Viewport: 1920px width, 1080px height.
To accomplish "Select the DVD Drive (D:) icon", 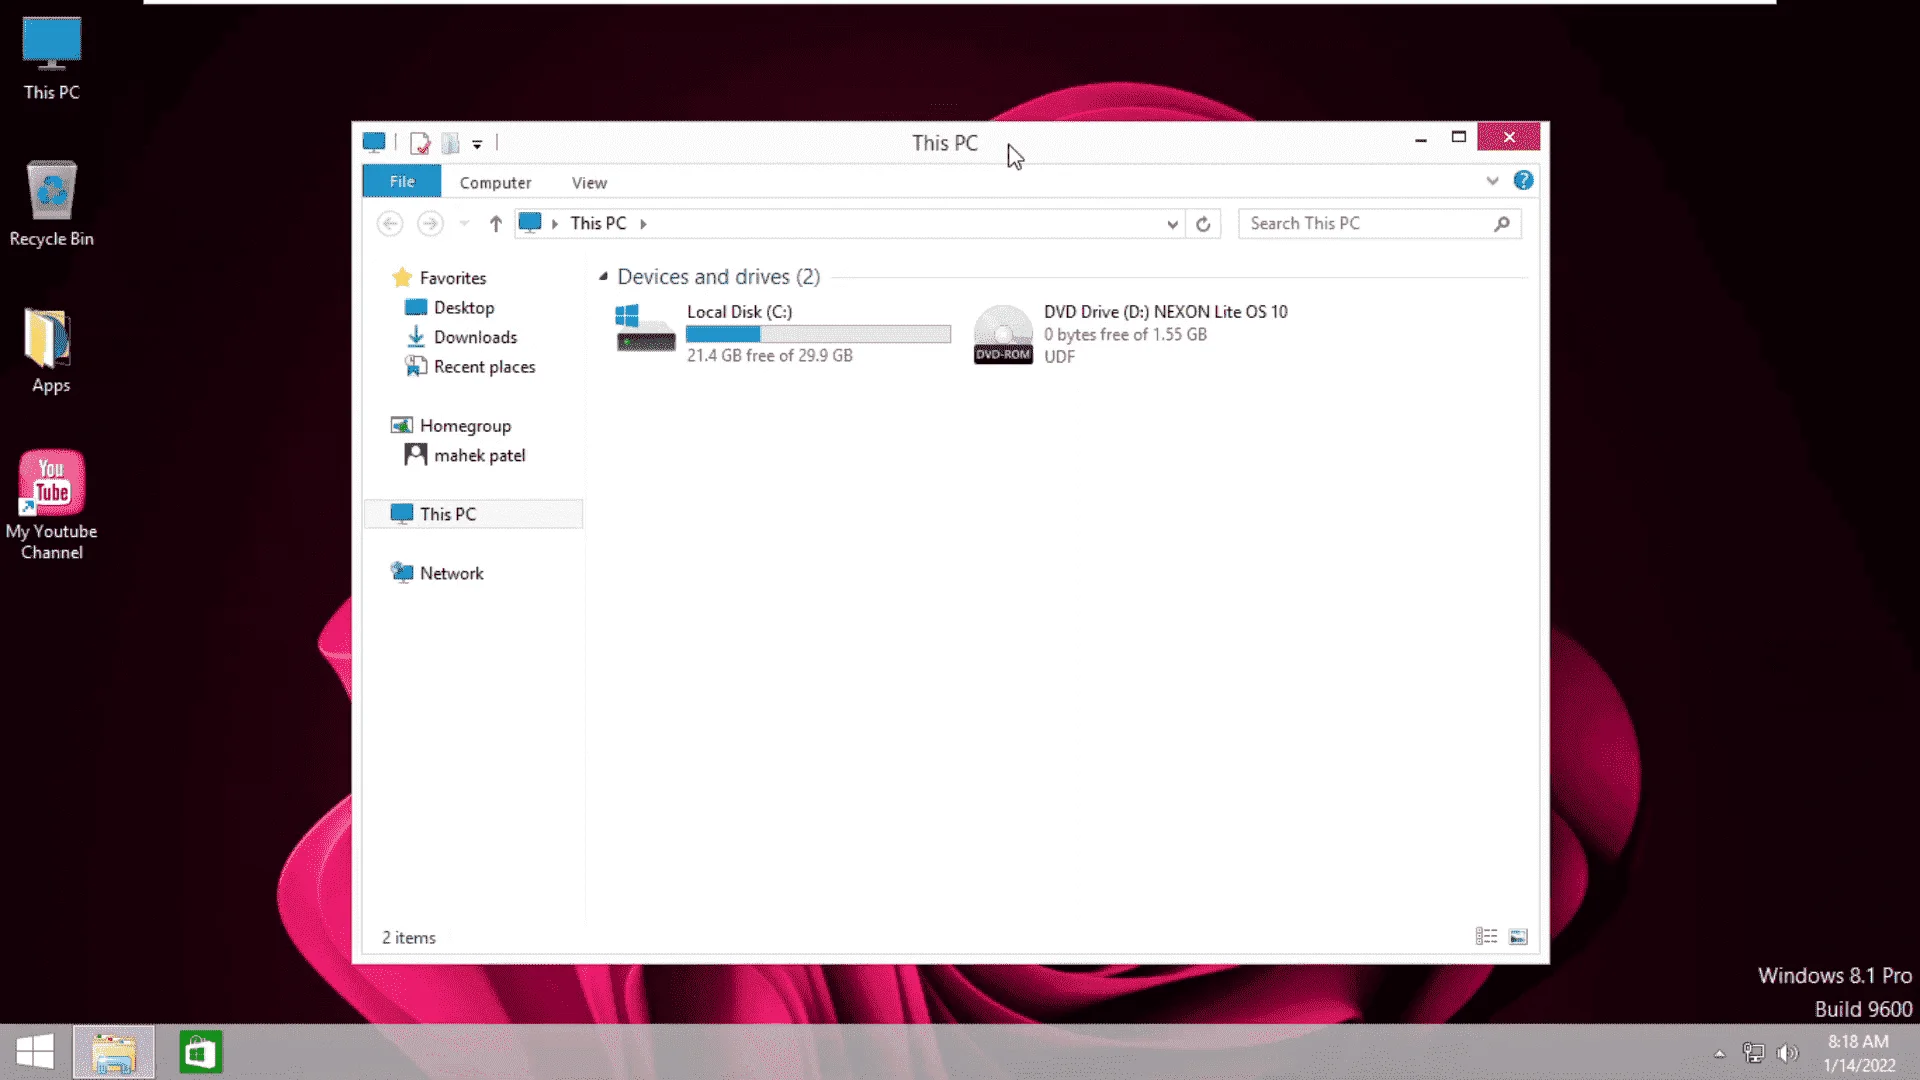I will click(x=1002, y=334).
